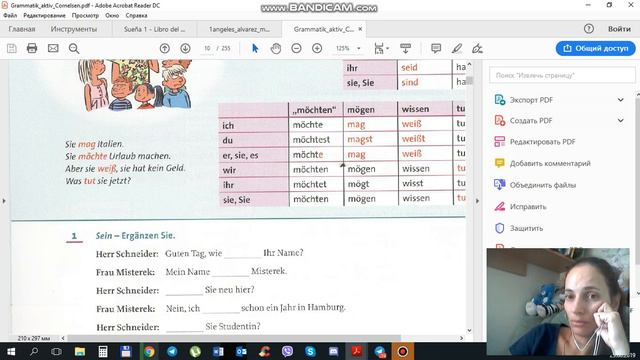Click the Общий доступ button
Image resolution: width=640 pixels, height=360 pixels.
coord(596,48)
